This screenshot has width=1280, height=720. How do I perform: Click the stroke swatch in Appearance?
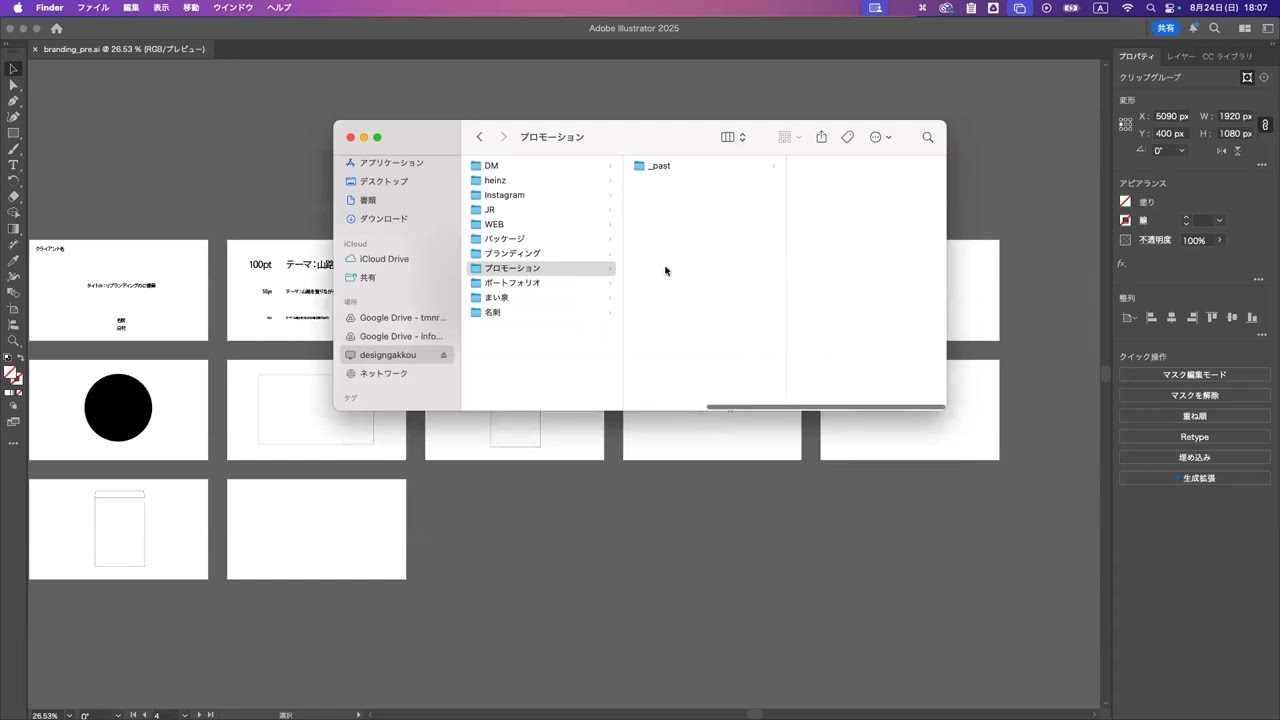[x=1125, y=221]
